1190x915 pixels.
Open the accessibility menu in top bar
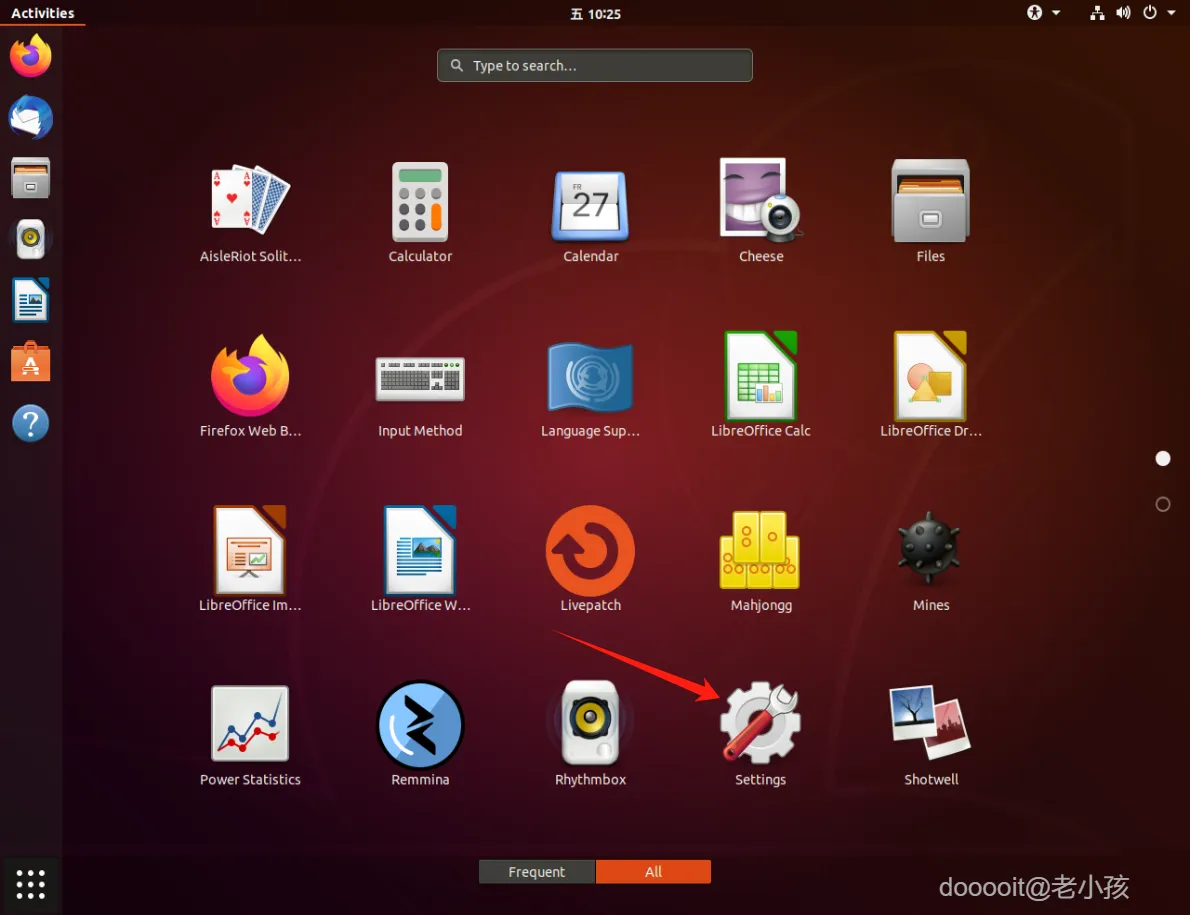[1044, 12]
